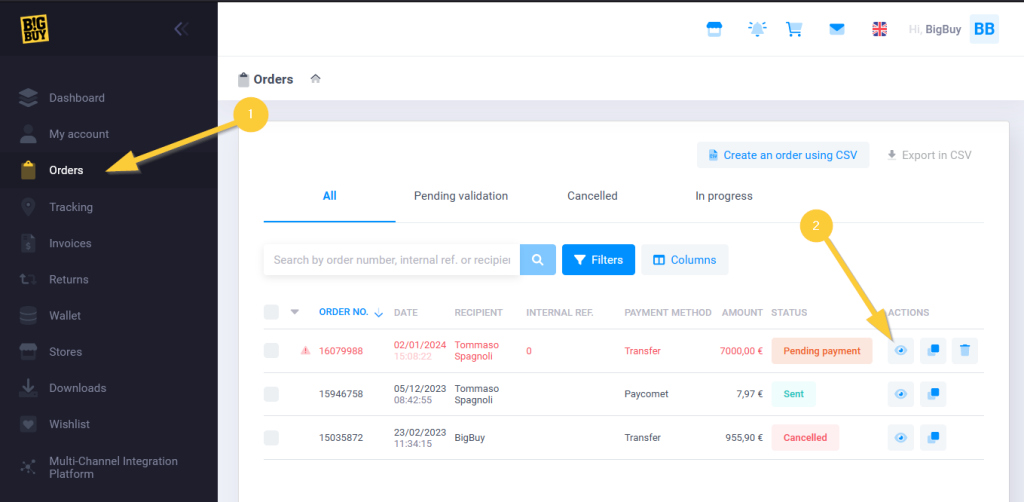1024x502 pixels.
Task: Collapse the sidebar with double chevron
Action: pos(181,29)
